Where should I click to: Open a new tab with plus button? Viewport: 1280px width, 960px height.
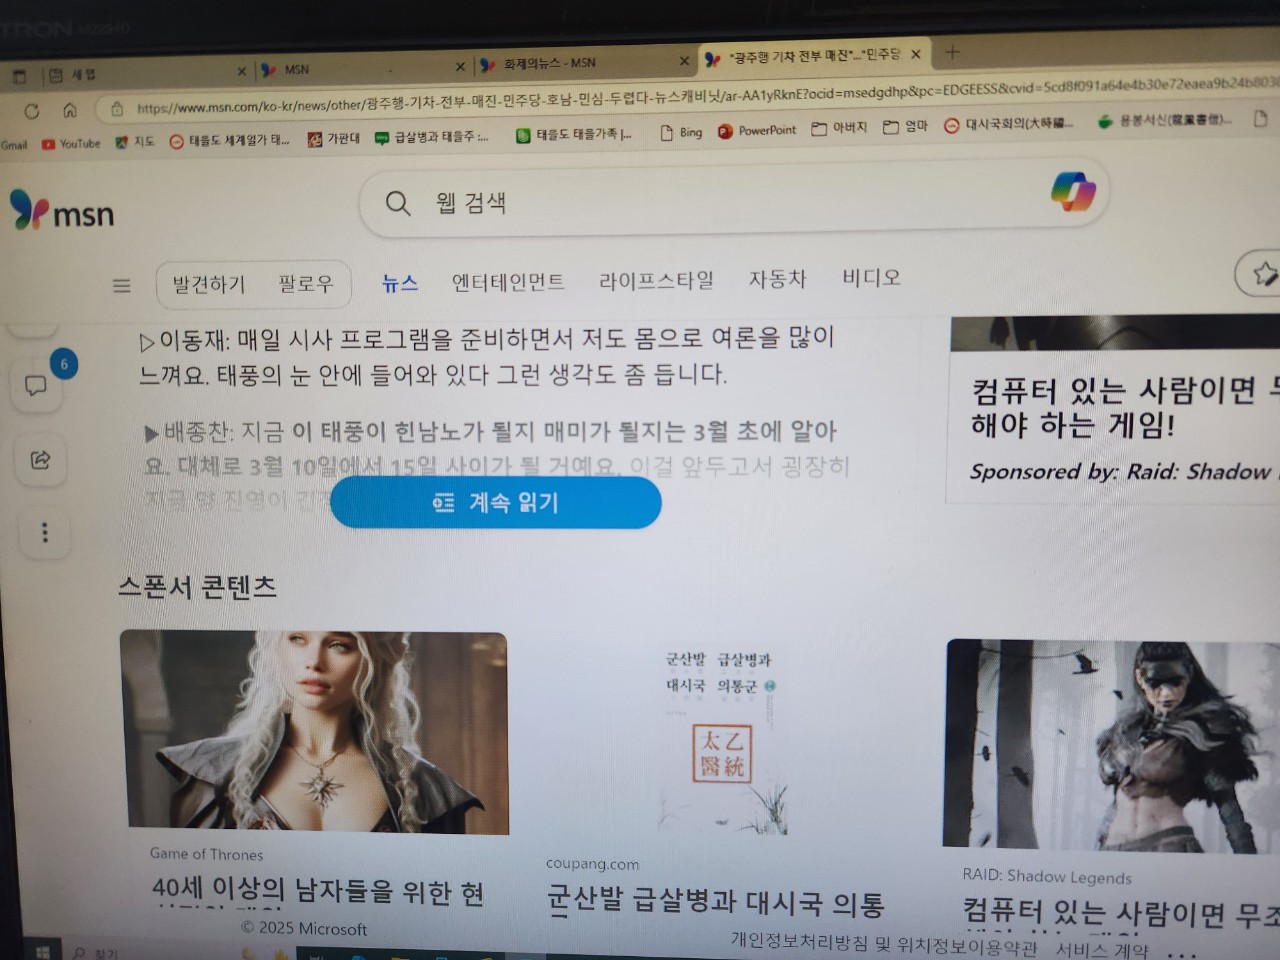point(953,52)
